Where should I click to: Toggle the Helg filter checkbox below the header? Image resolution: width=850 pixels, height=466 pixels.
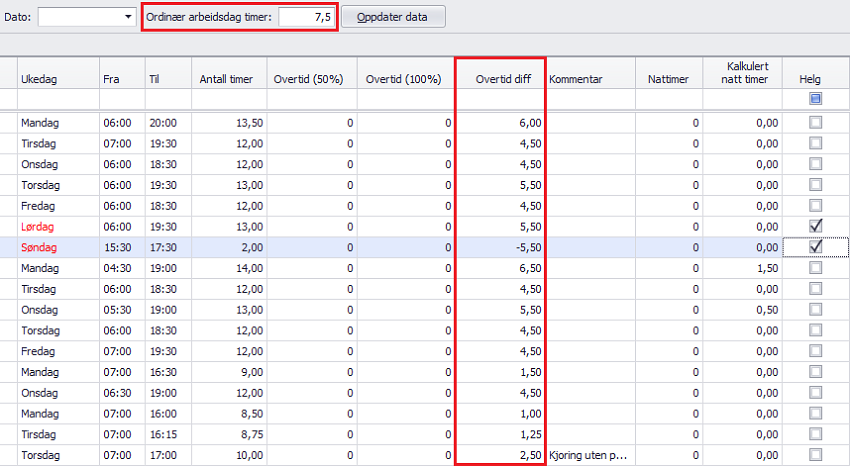point(816,99)
